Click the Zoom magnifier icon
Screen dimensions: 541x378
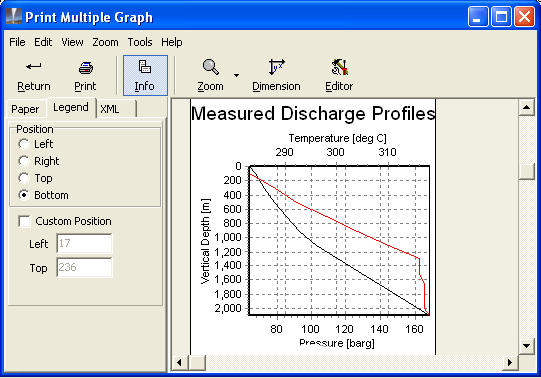210,67
